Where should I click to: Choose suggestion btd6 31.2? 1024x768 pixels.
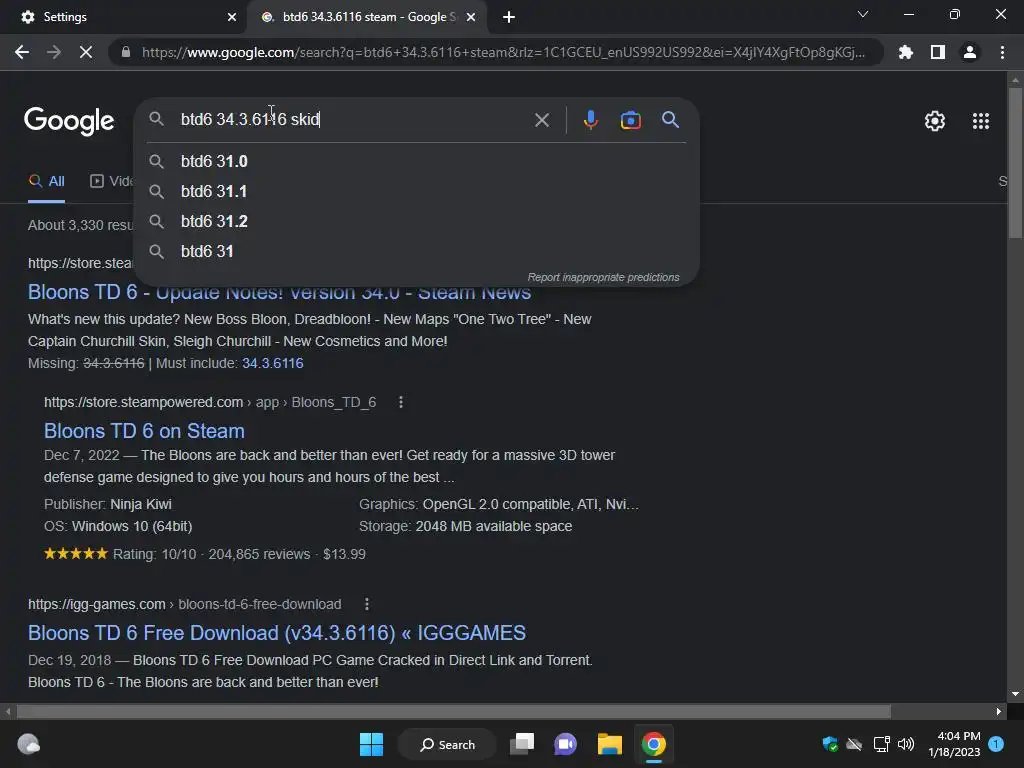pyautogui.click(x=417, y=221)
